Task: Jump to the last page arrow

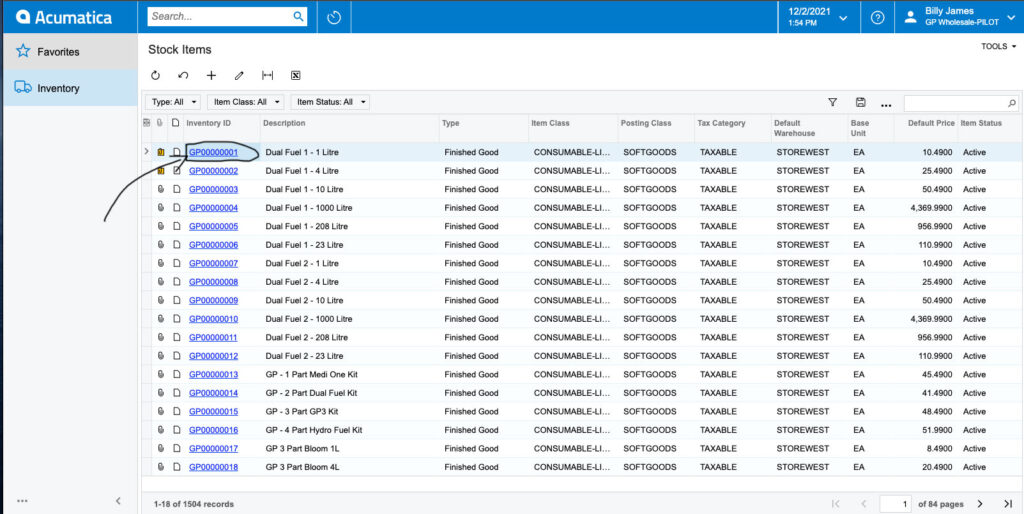Action: (x=1008, y=504)
